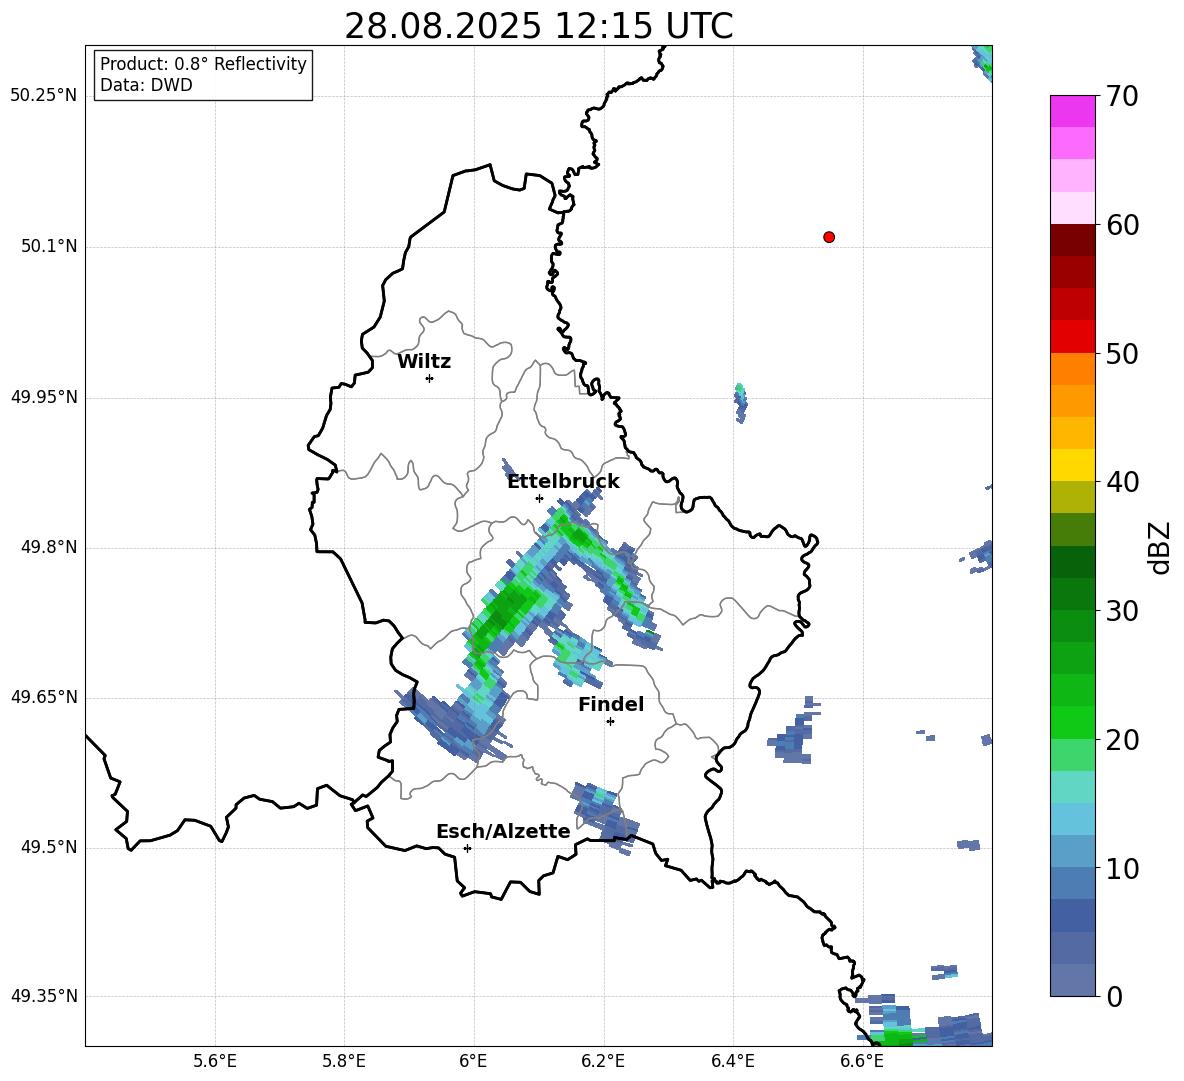Click the orange colorbar segment below 50

tap(1072, 368)
